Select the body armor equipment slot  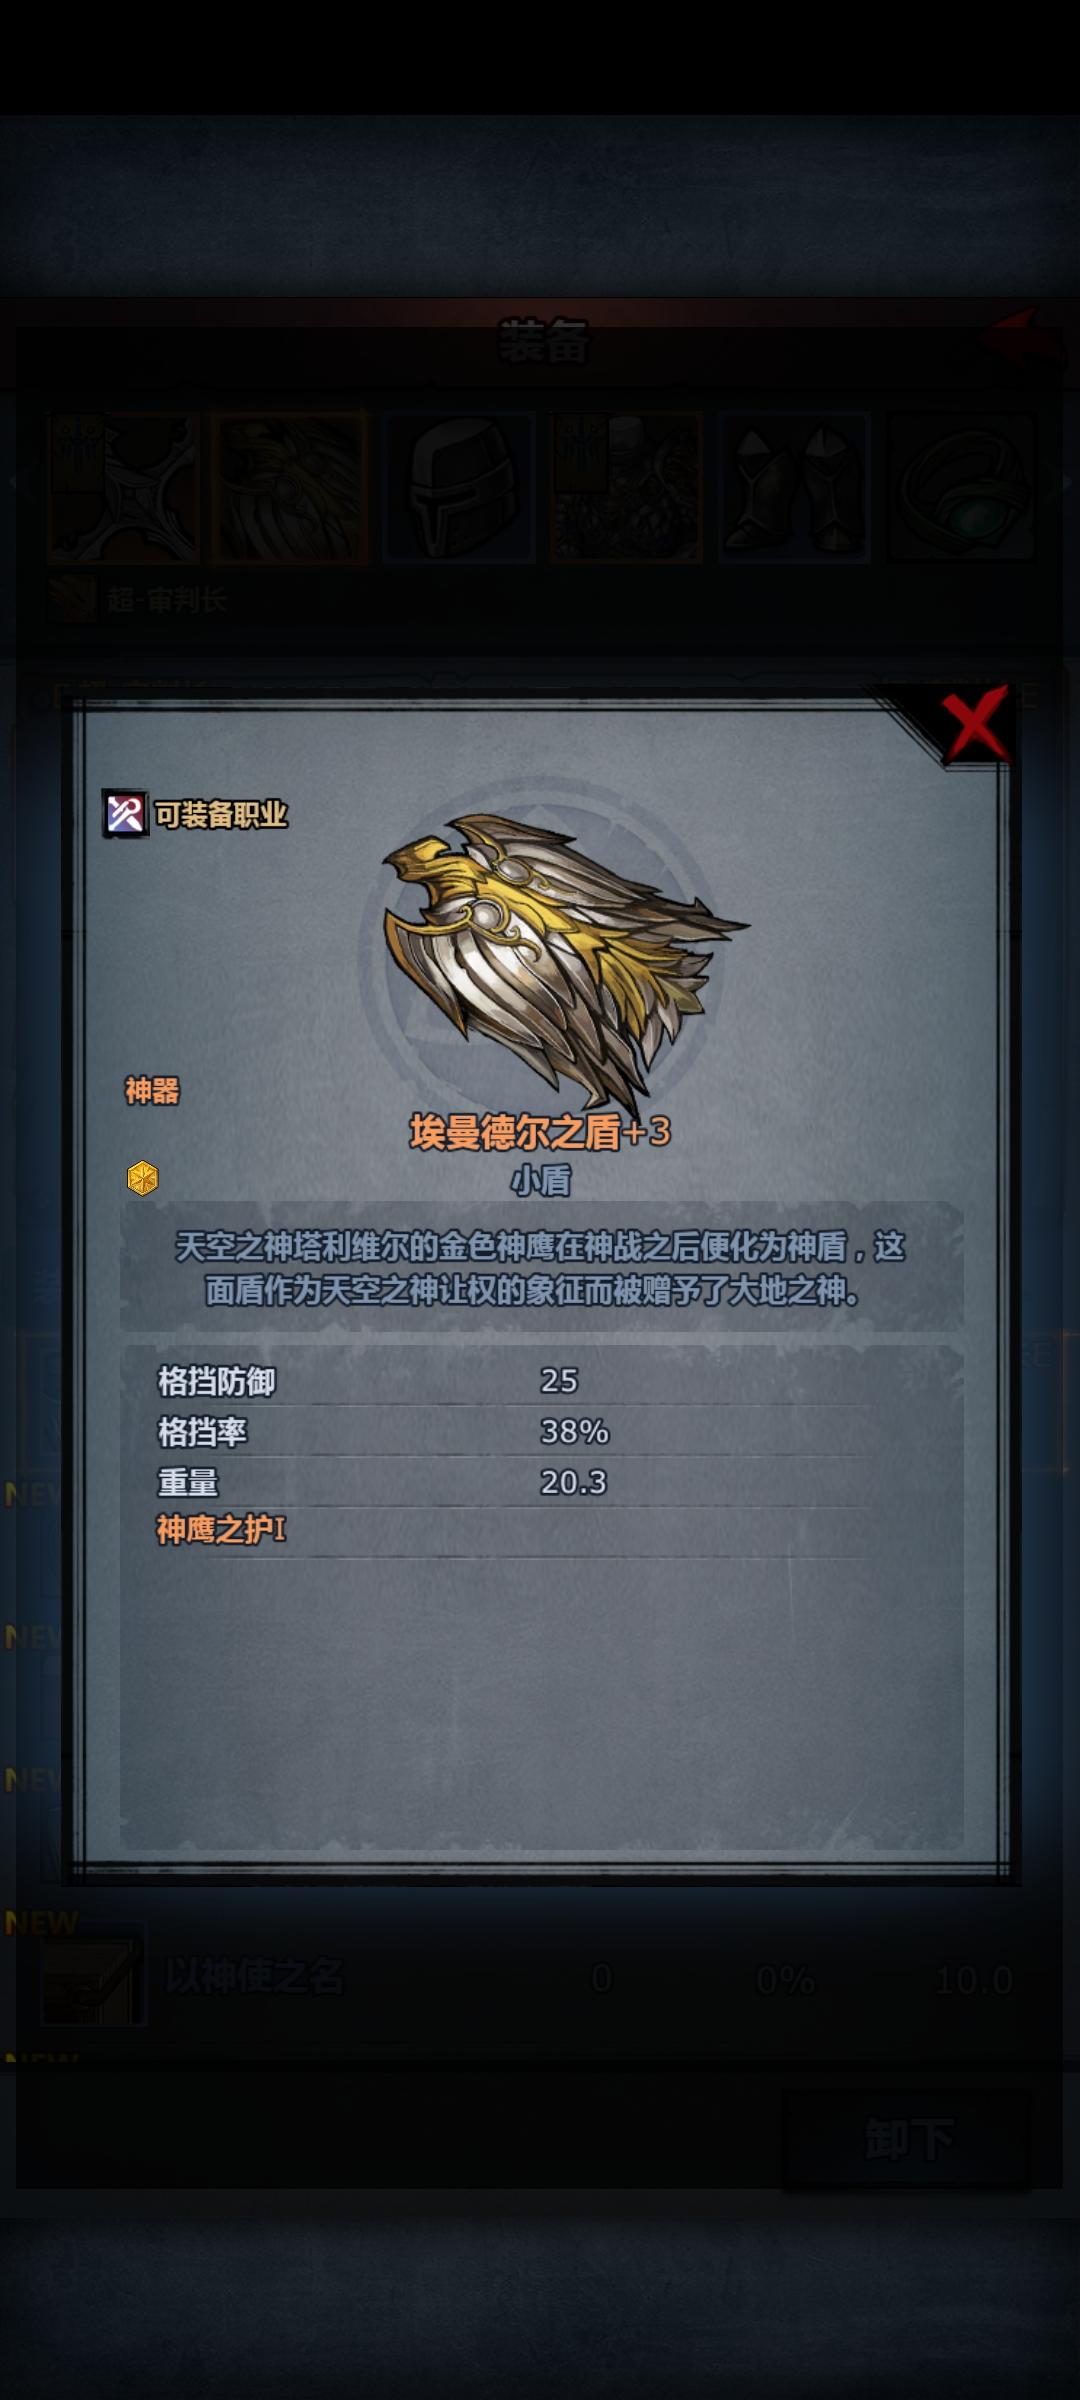(x=626, y=488)
